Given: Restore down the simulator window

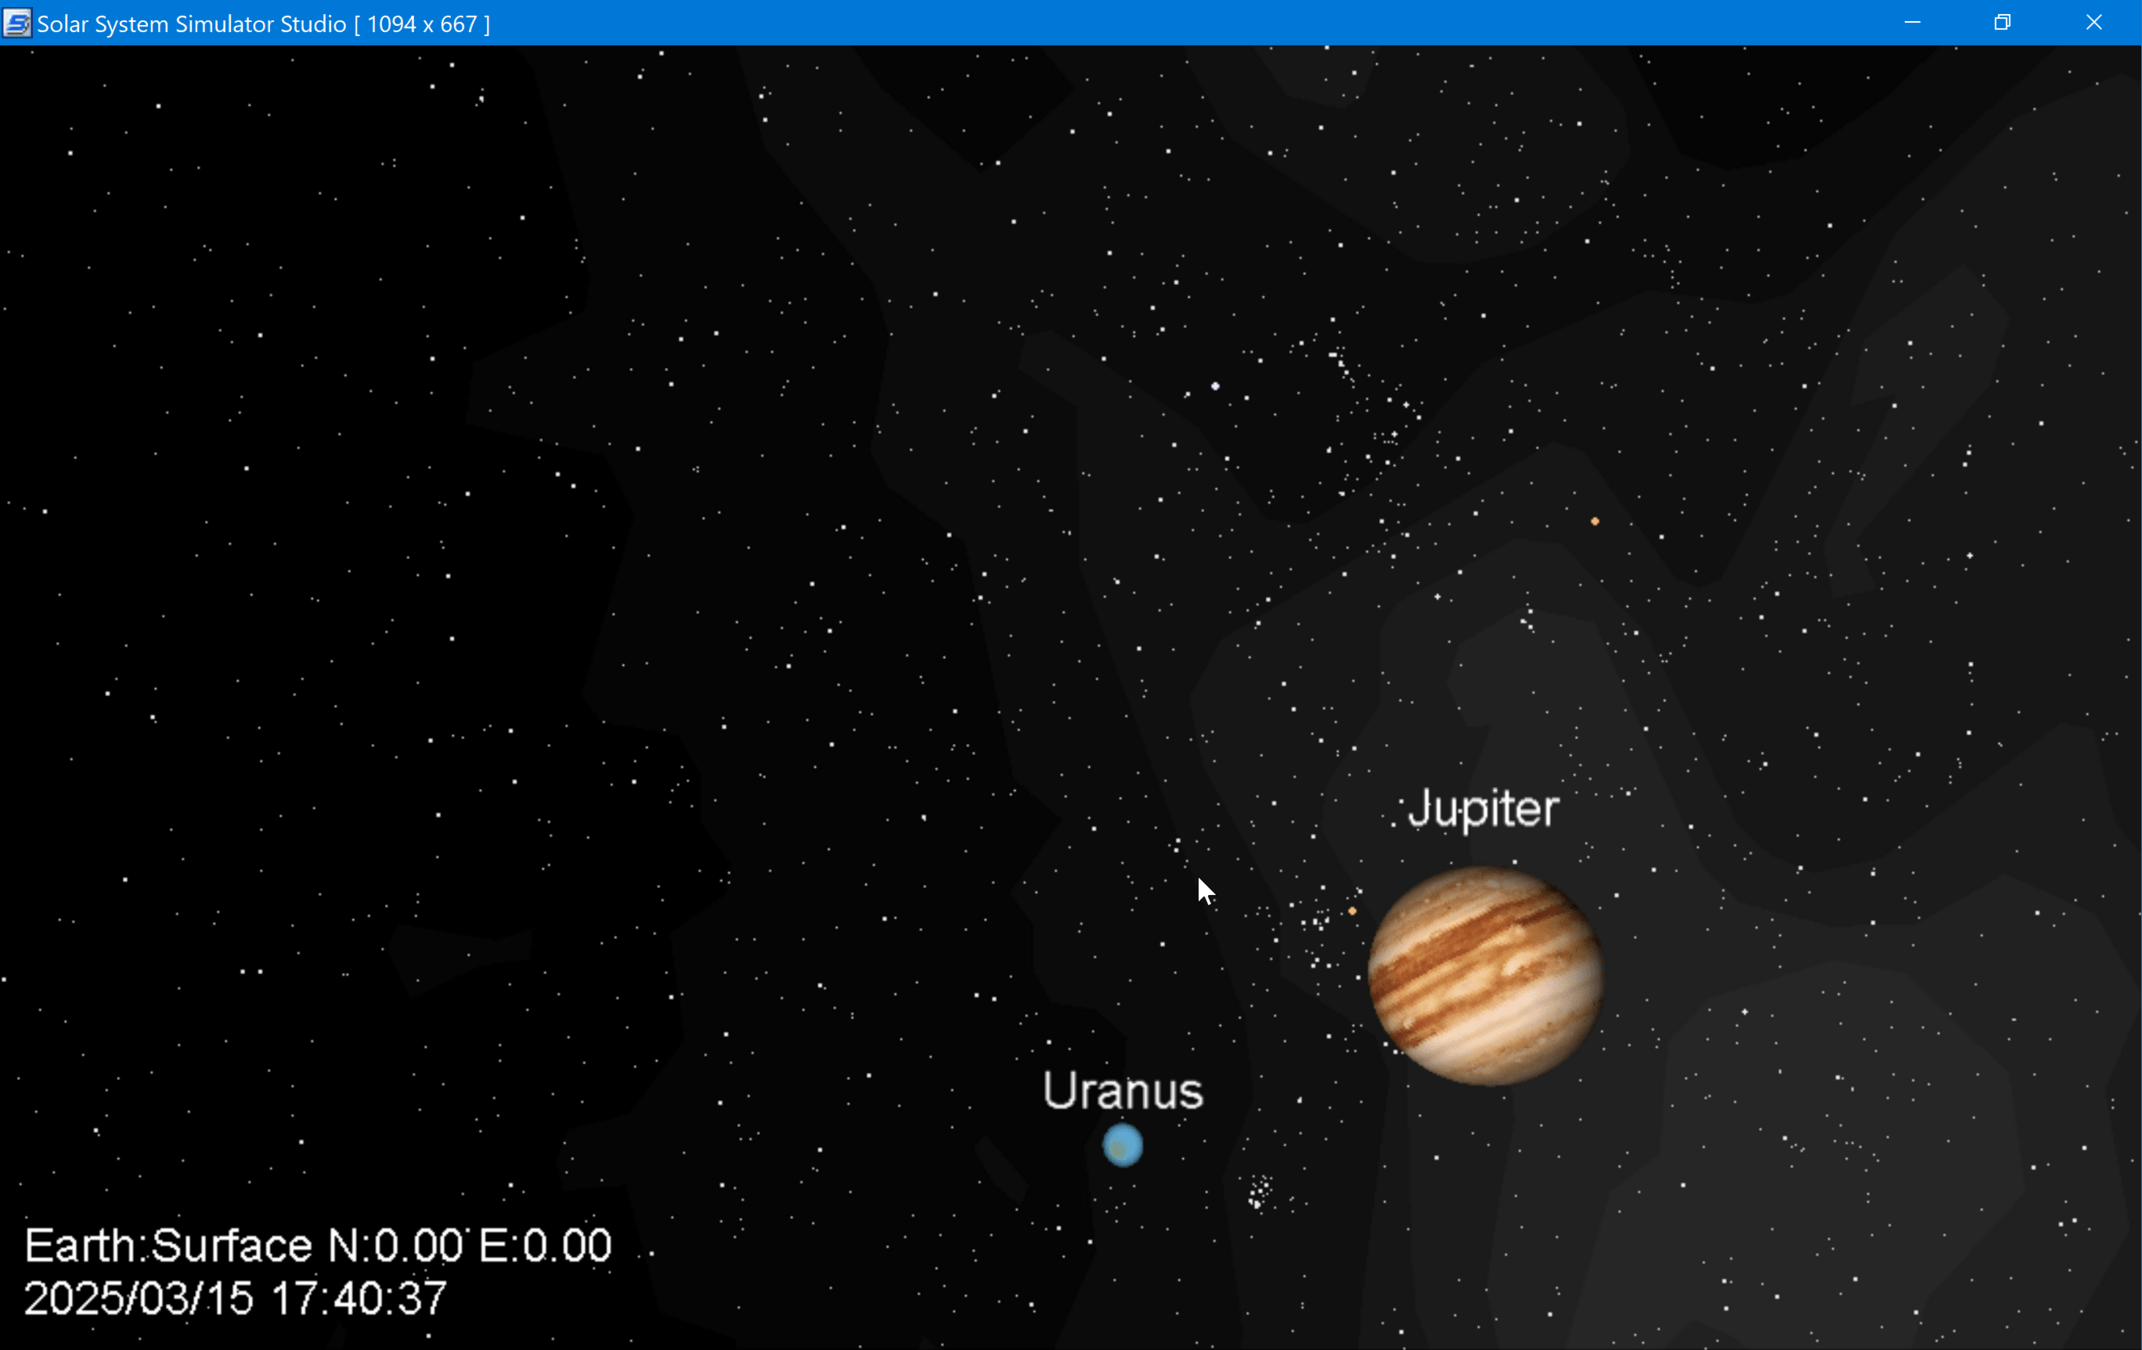Looking at the screenshot, I should coord(2002,23).
